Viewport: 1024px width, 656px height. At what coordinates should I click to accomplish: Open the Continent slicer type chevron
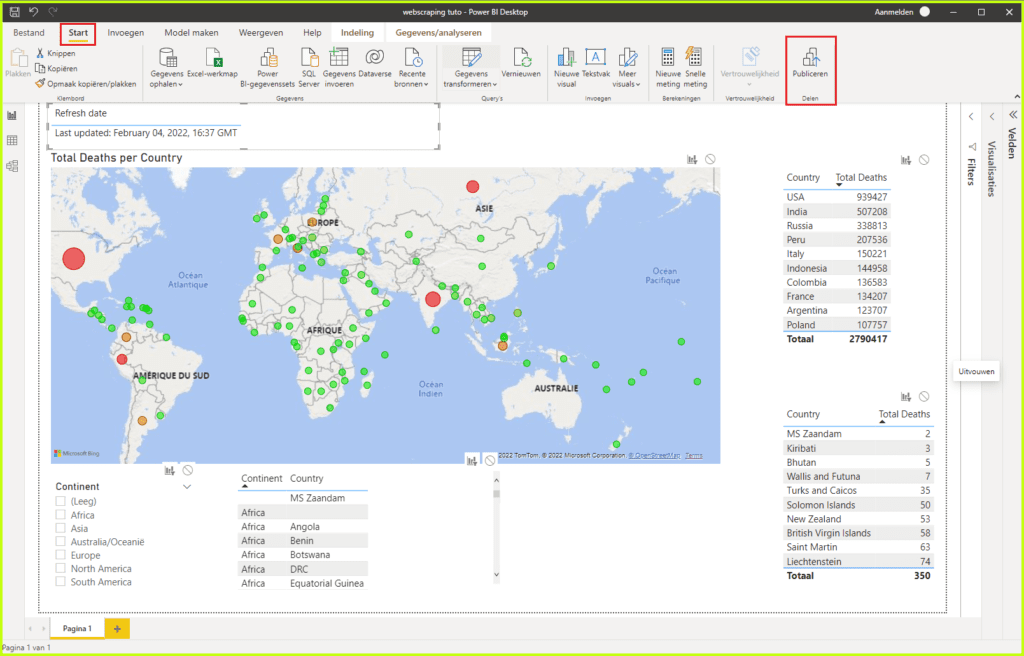[x=187, y=487]
